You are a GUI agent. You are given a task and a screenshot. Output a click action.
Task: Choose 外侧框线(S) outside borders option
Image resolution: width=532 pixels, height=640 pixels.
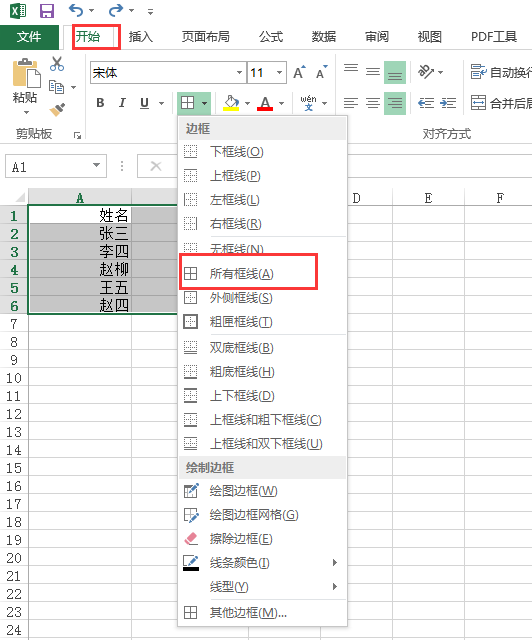(x=263, y=298)
